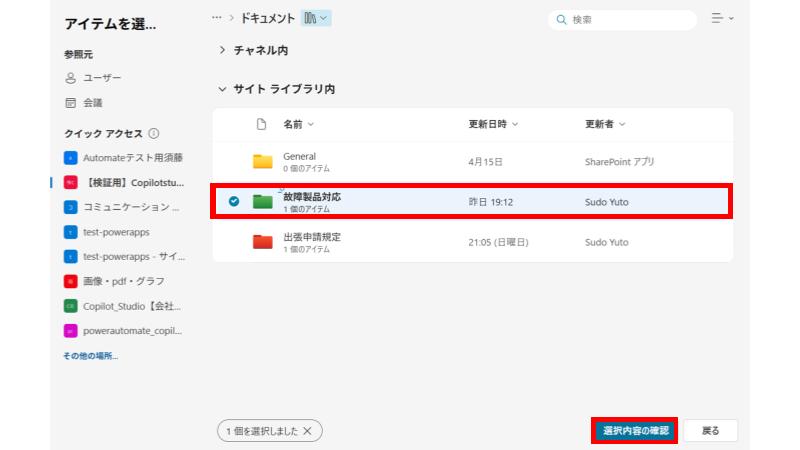The image size is (800, 450).
Task: Click magenta powerautomate_copil site icon
Action: [70, 330]
